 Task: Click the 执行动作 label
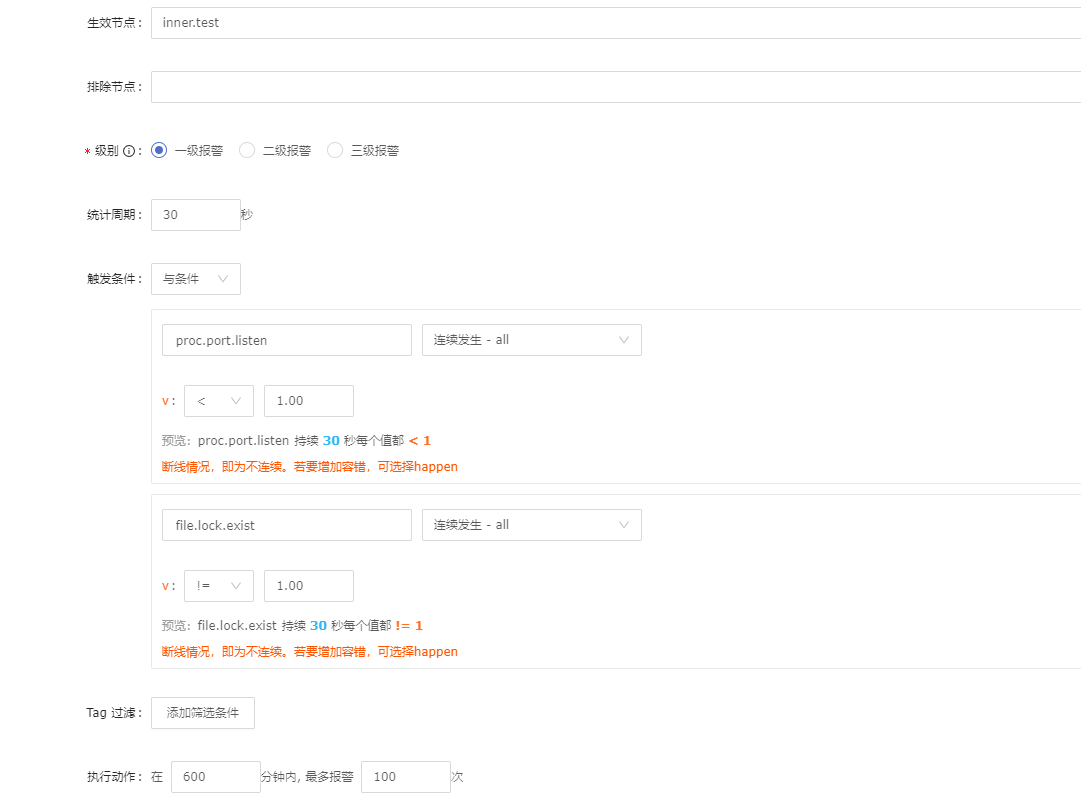114,777
